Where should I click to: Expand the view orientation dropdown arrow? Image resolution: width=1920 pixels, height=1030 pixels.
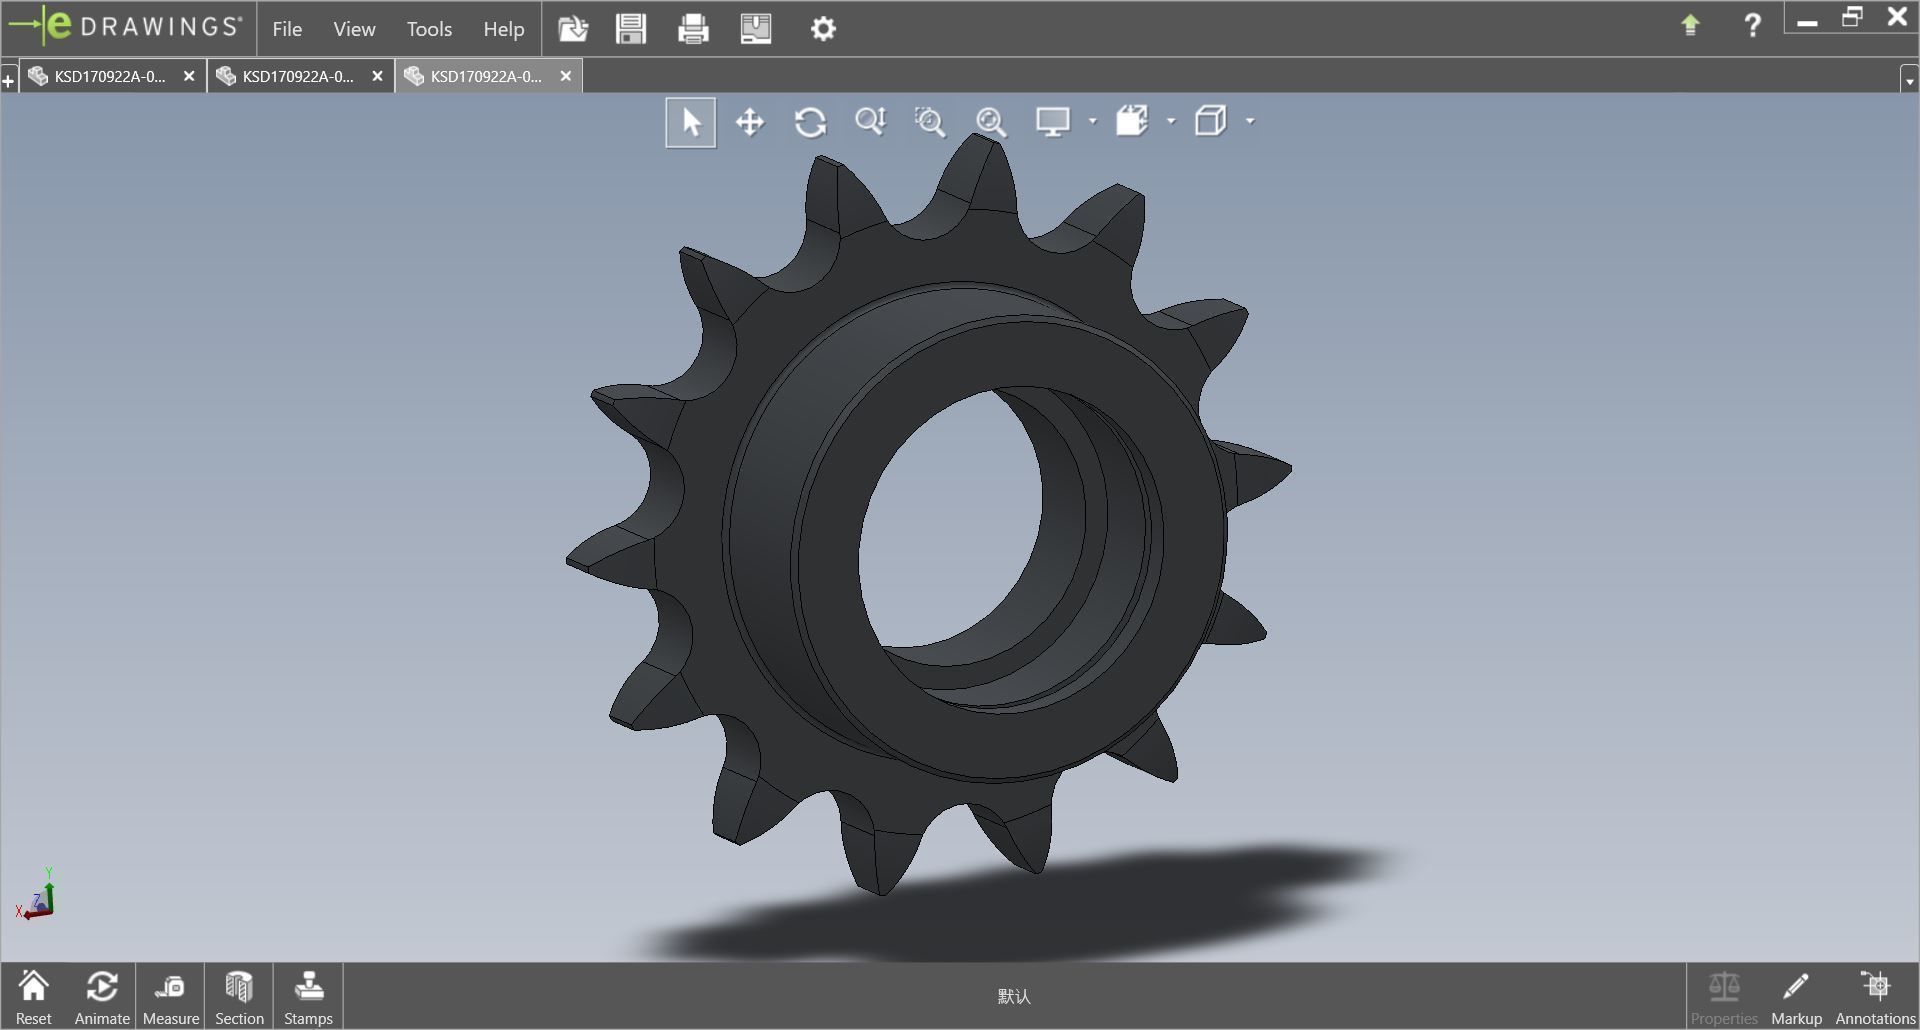1250,122
